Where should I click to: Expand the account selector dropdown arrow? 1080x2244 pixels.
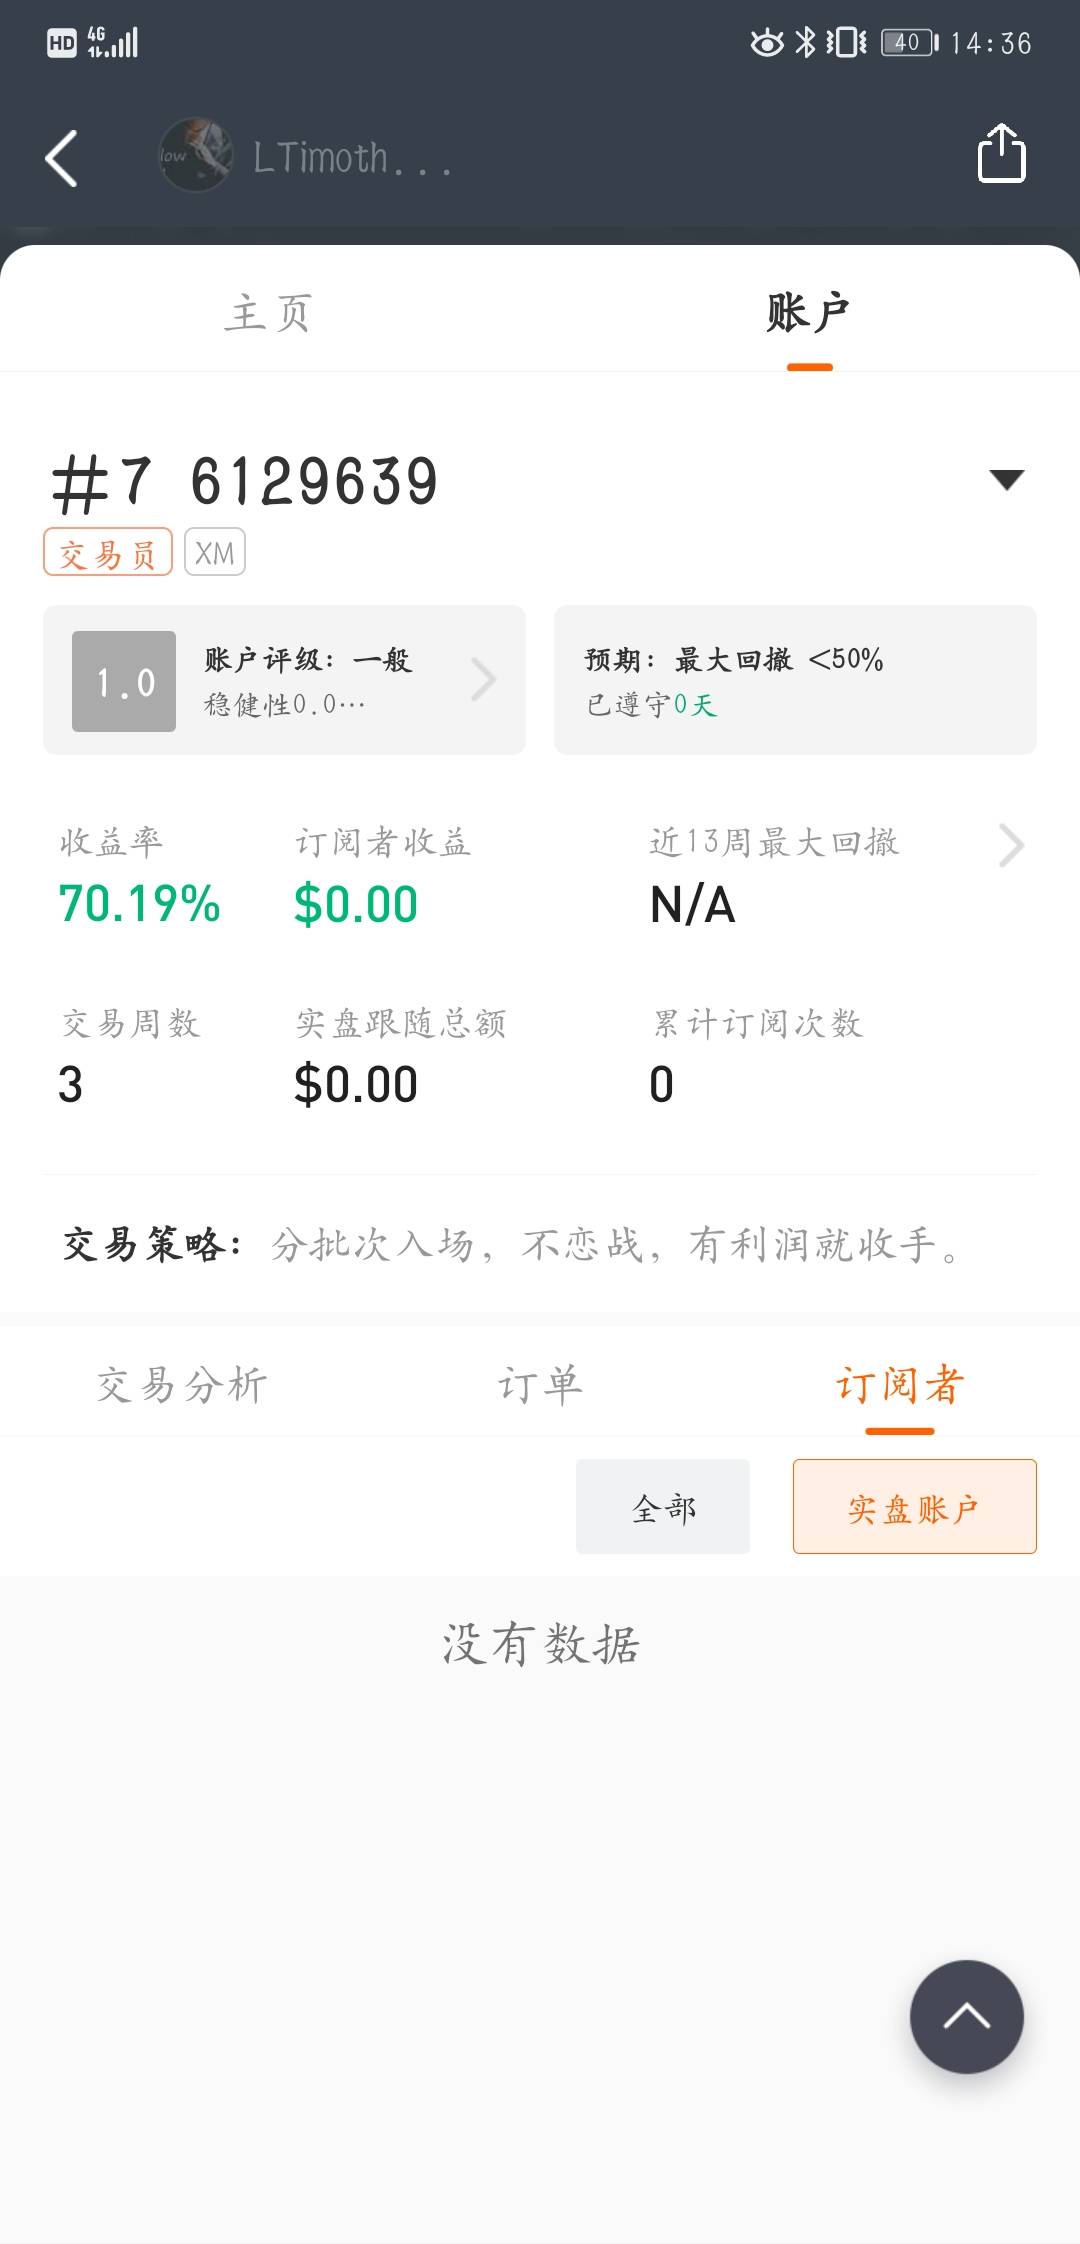point(1006,480)
